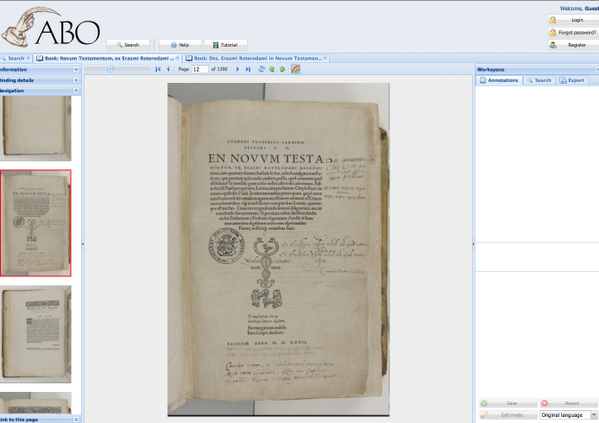Collapse the Information side panel

pyautogui.click(x=76, y=70)
